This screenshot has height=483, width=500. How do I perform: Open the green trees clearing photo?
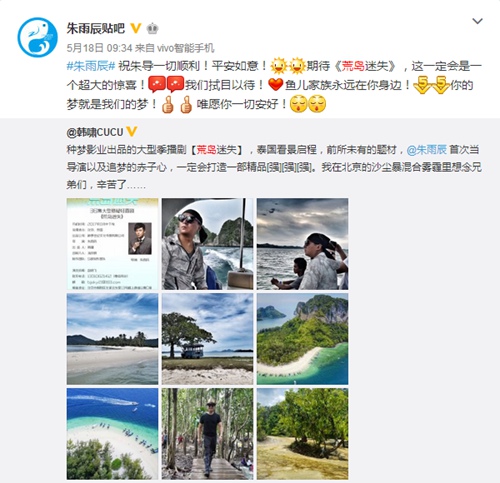coord(302,434)
